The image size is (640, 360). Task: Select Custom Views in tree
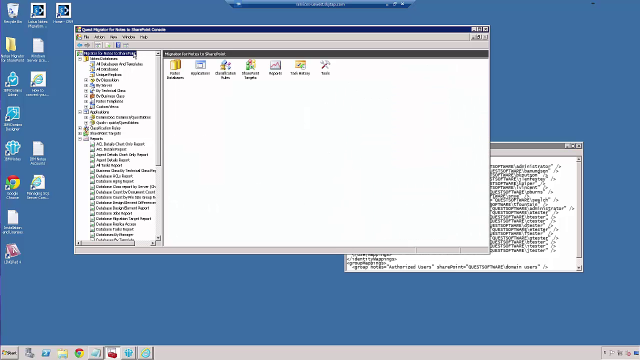point(107,107)
